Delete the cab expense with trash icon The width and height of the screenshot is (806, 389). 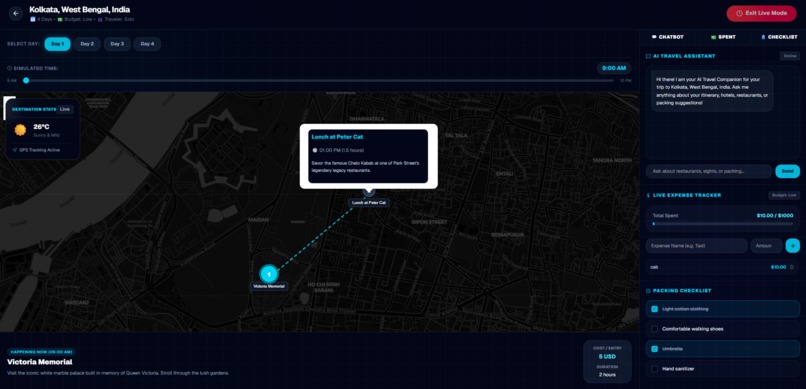(792, 267)
